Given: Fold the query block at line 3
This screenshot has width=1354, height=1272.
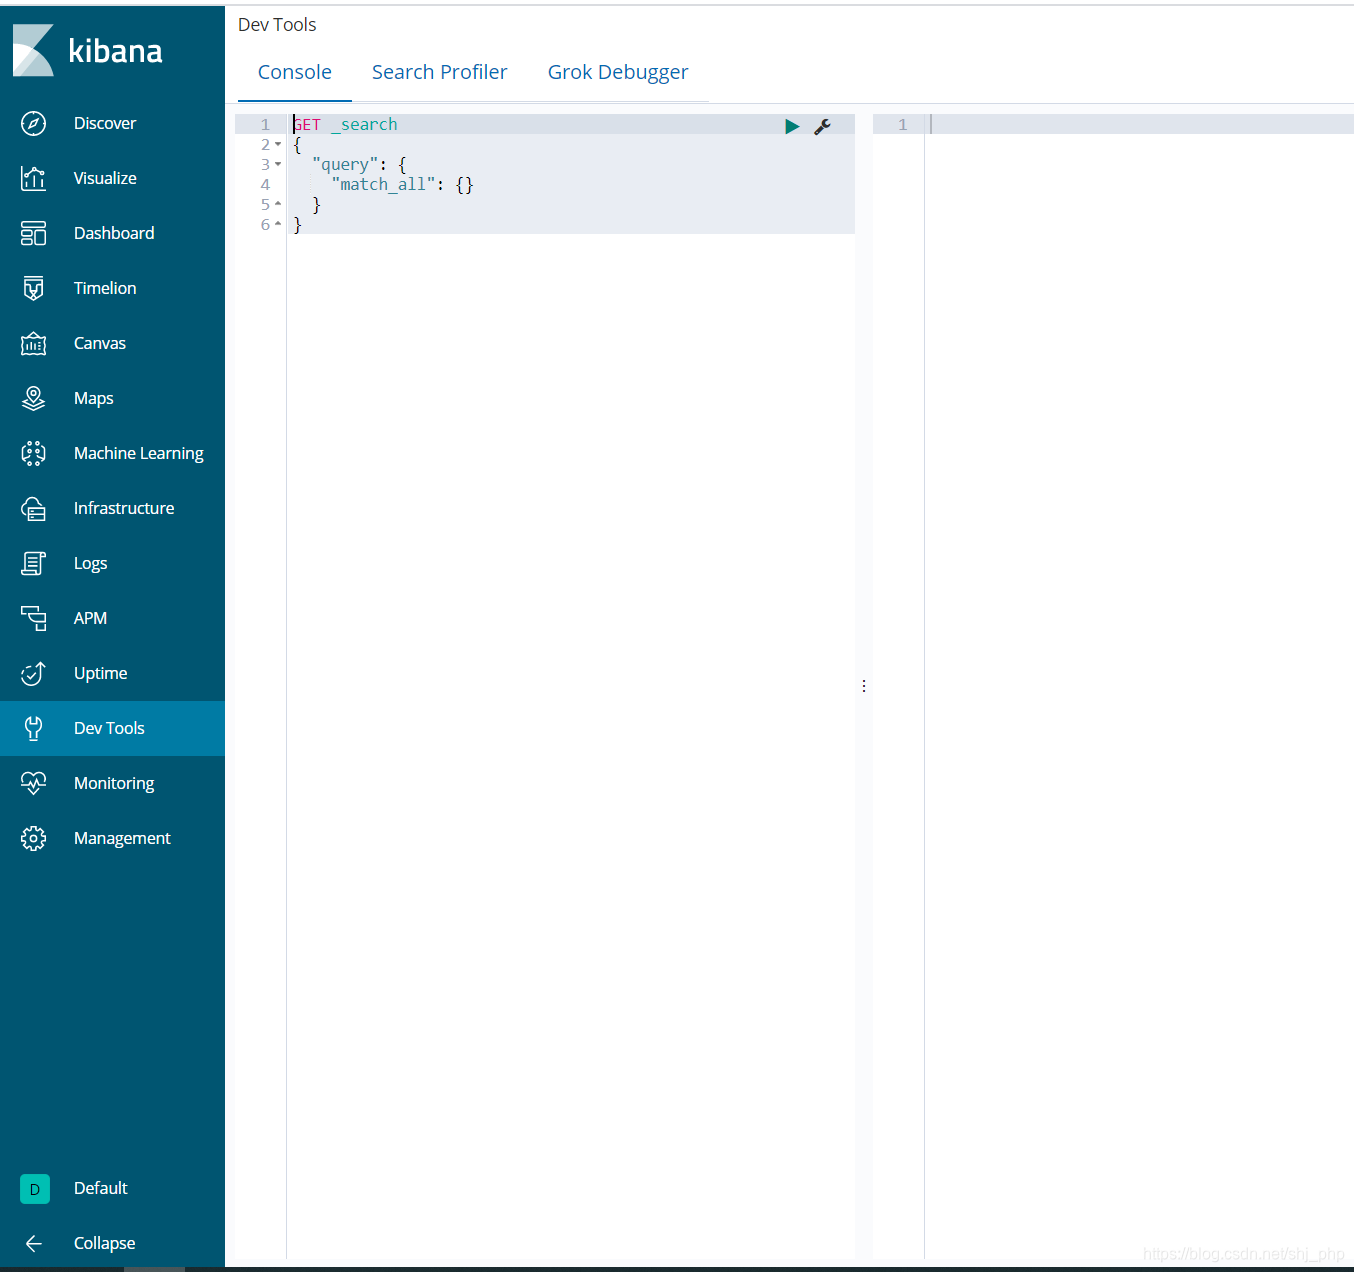Looking at the screenshot, I should [278, 164].
